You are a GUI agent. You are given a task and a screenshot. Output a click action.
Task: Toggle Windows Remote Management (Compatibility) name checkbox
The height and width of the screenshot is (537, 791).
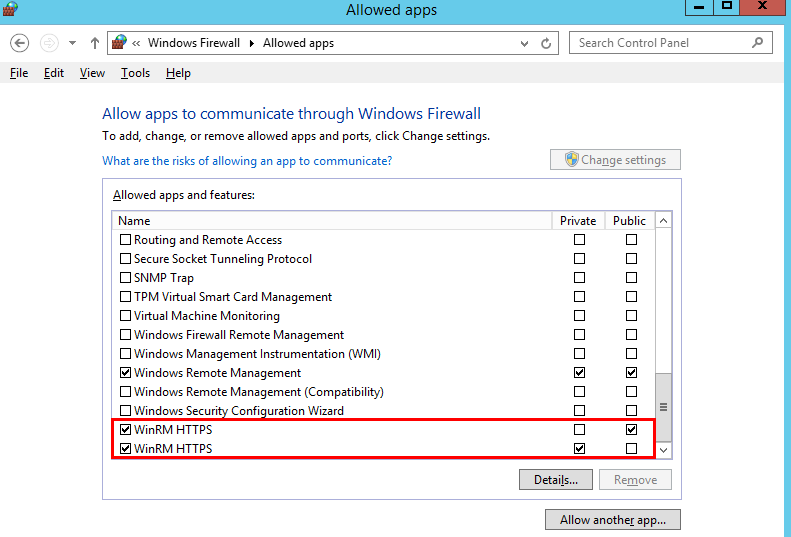click(x=125, y=392)
